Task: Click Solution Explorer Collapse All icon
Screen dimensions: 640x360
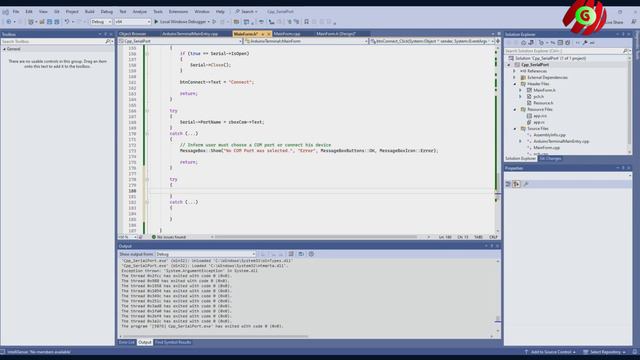Action: pos(560,42)
